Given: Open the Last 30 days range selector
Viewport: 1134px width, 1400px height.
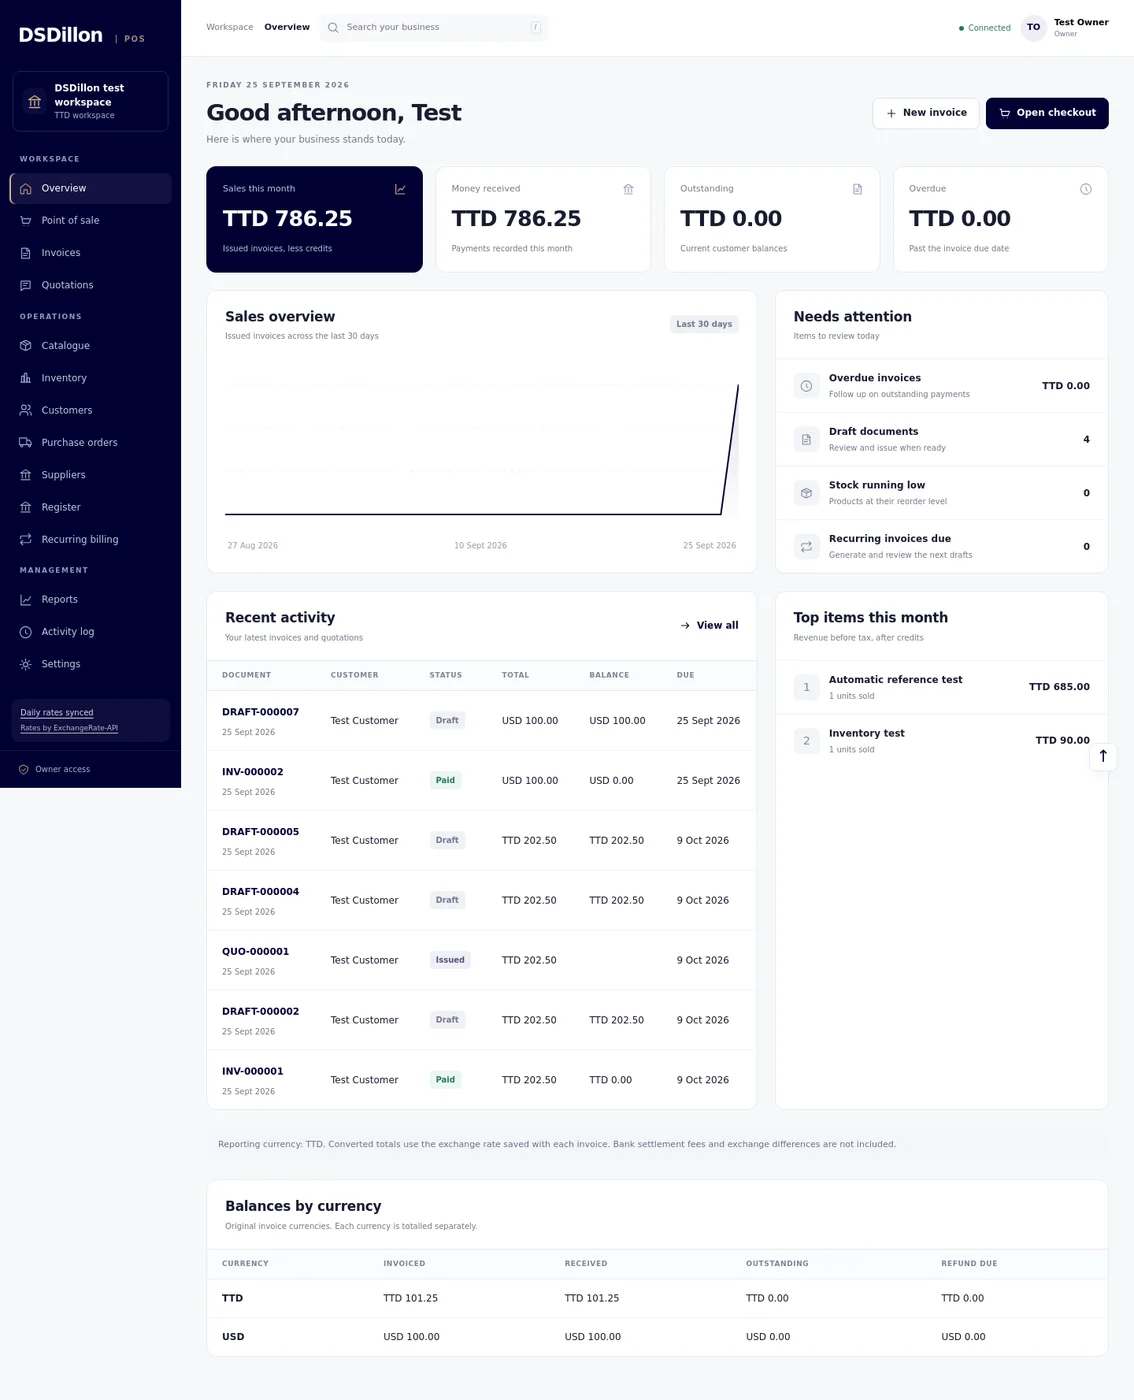Looking at the screenshot, I should tap(704, 324).
